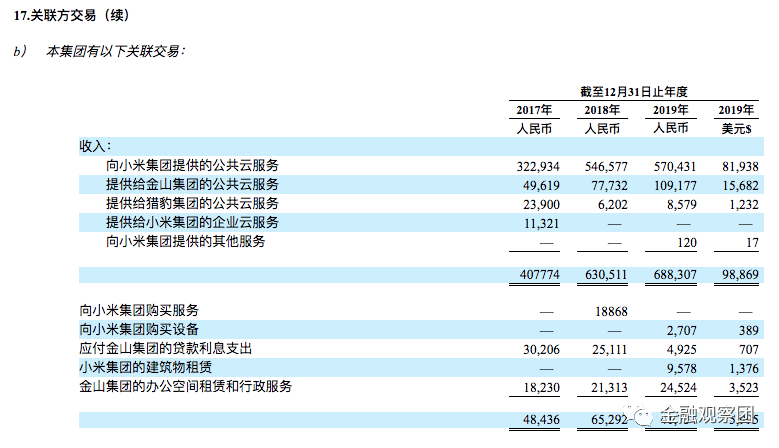Click the header '截至12月31日止年度'
Image resolution: width=779 pixels, height=448 pixels.
tap(633, 91)
